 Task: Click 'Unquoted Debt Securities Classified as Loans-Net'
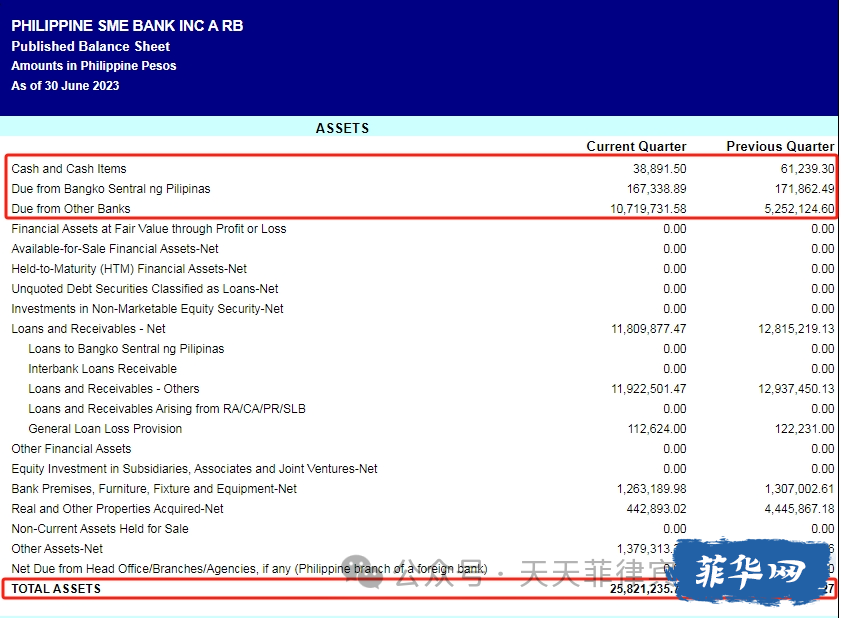(x=145, y=289)
